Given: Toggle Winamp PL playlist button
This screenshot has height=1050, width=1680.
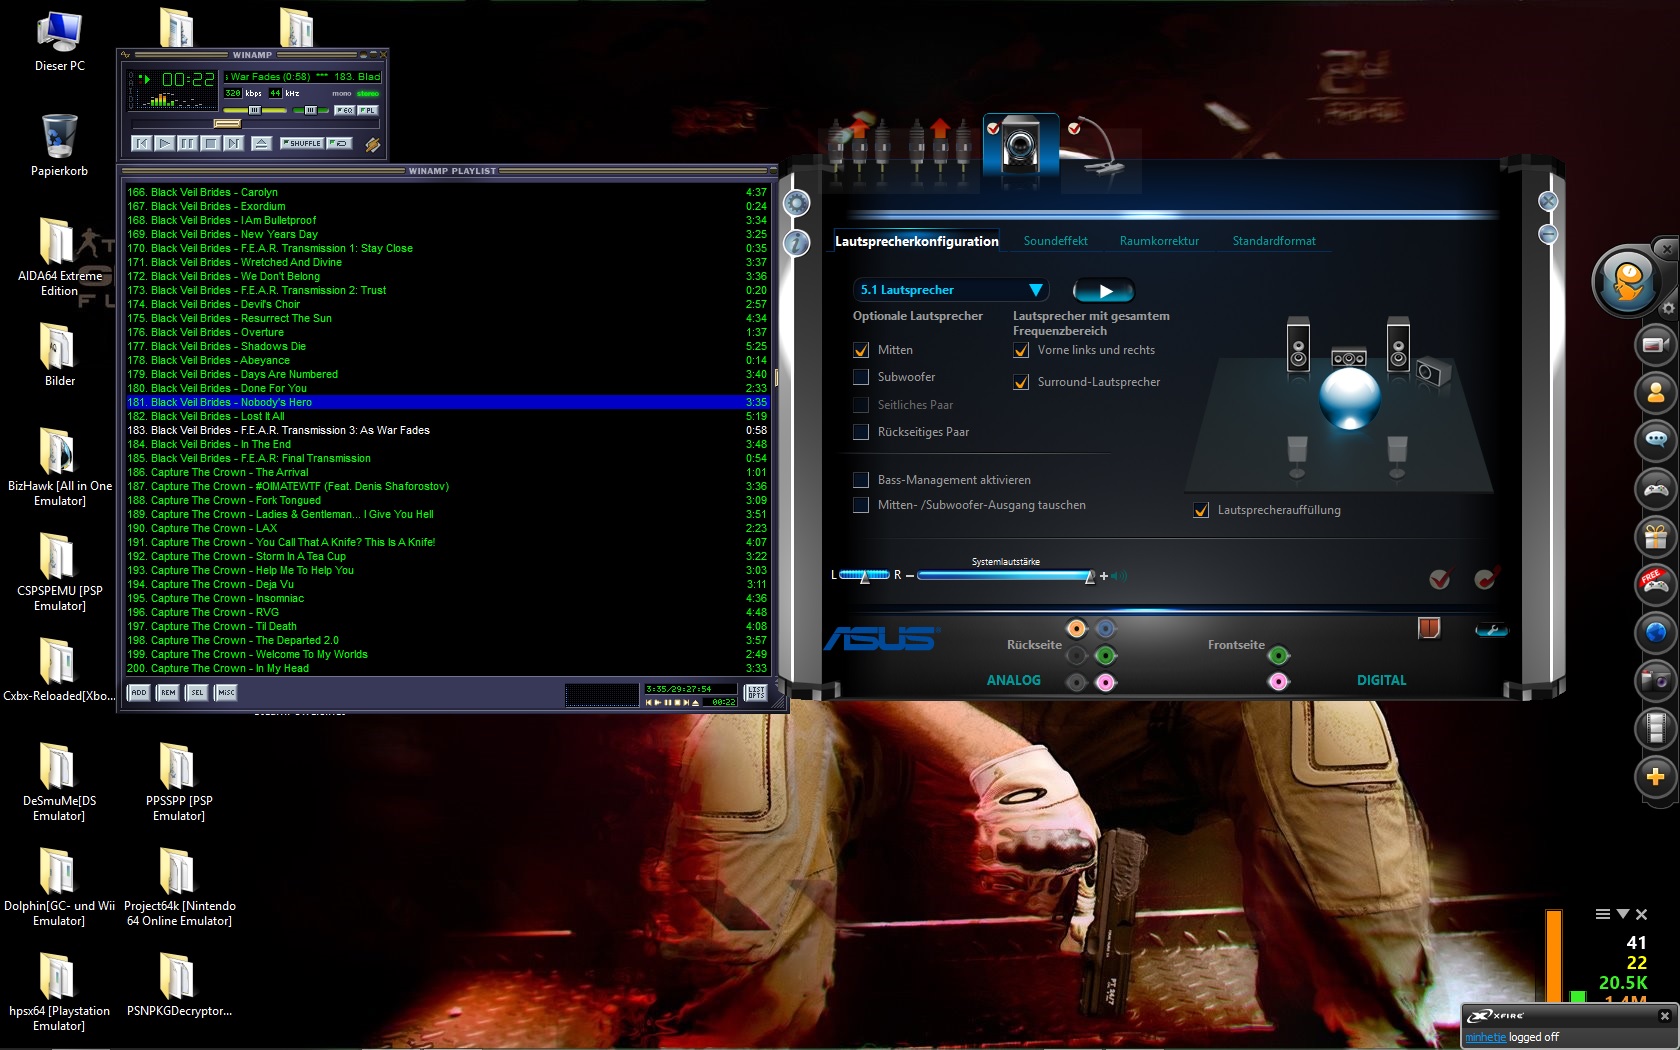Looking at the screenshot, I should coord(367,110).
